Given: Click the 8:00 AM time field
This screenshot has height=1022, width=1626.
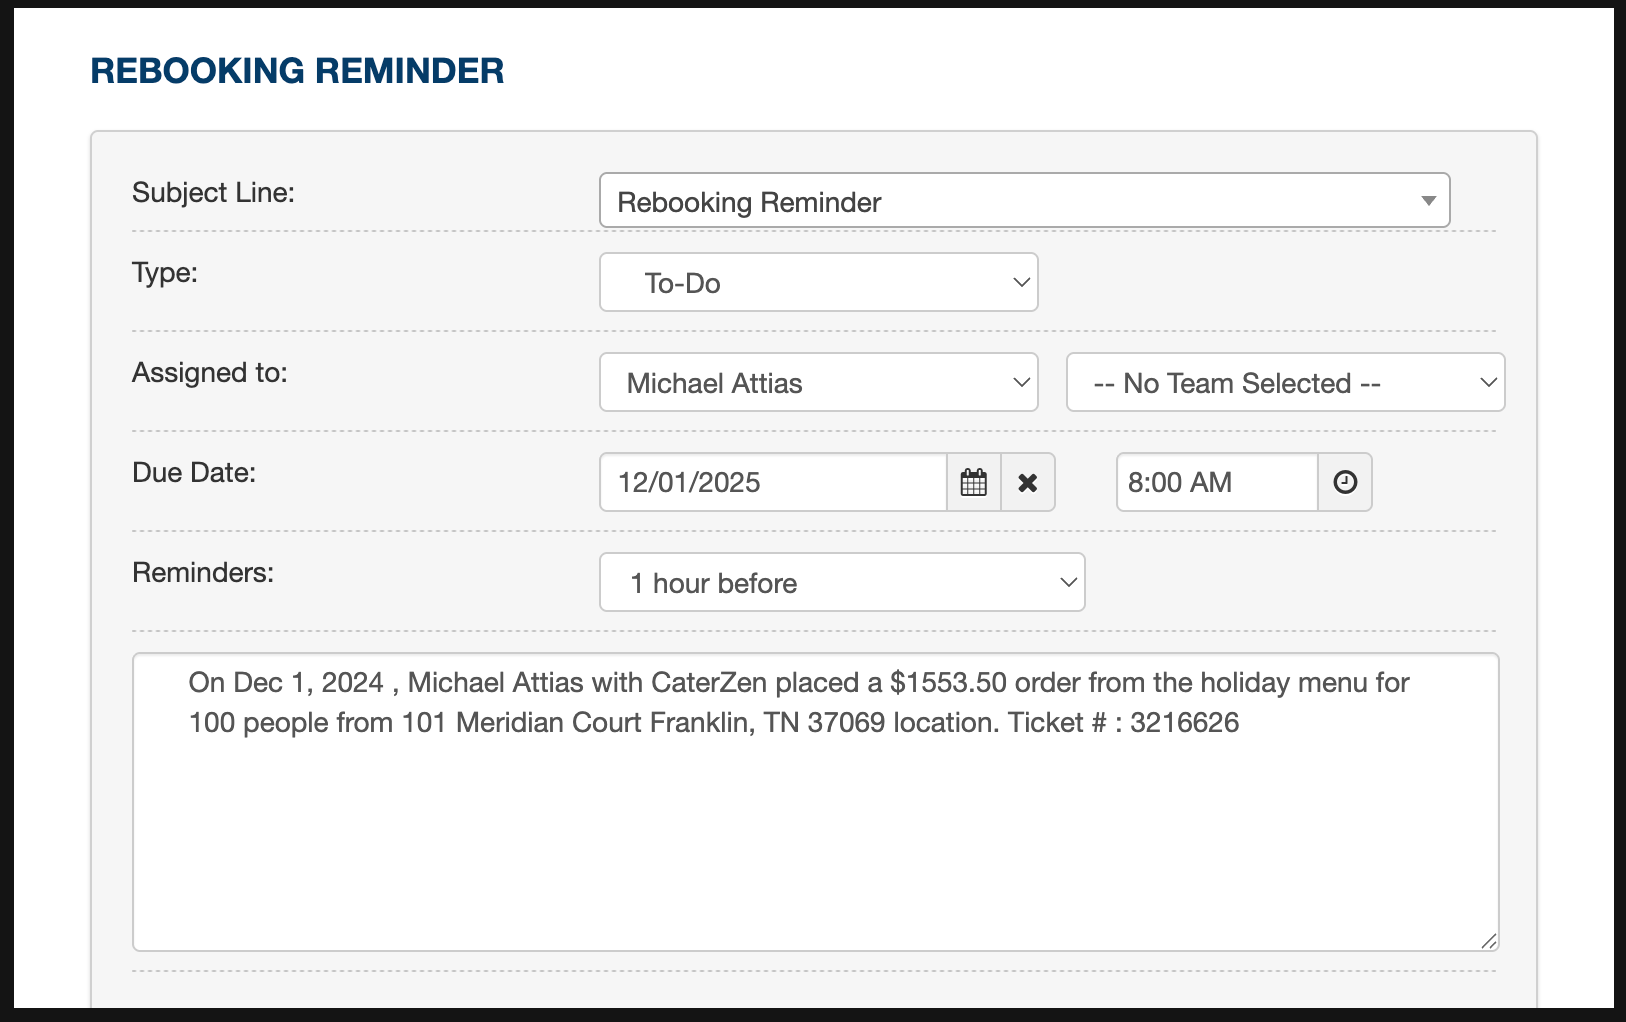Looking at the screenshot, I should (x=1216, y=483).
